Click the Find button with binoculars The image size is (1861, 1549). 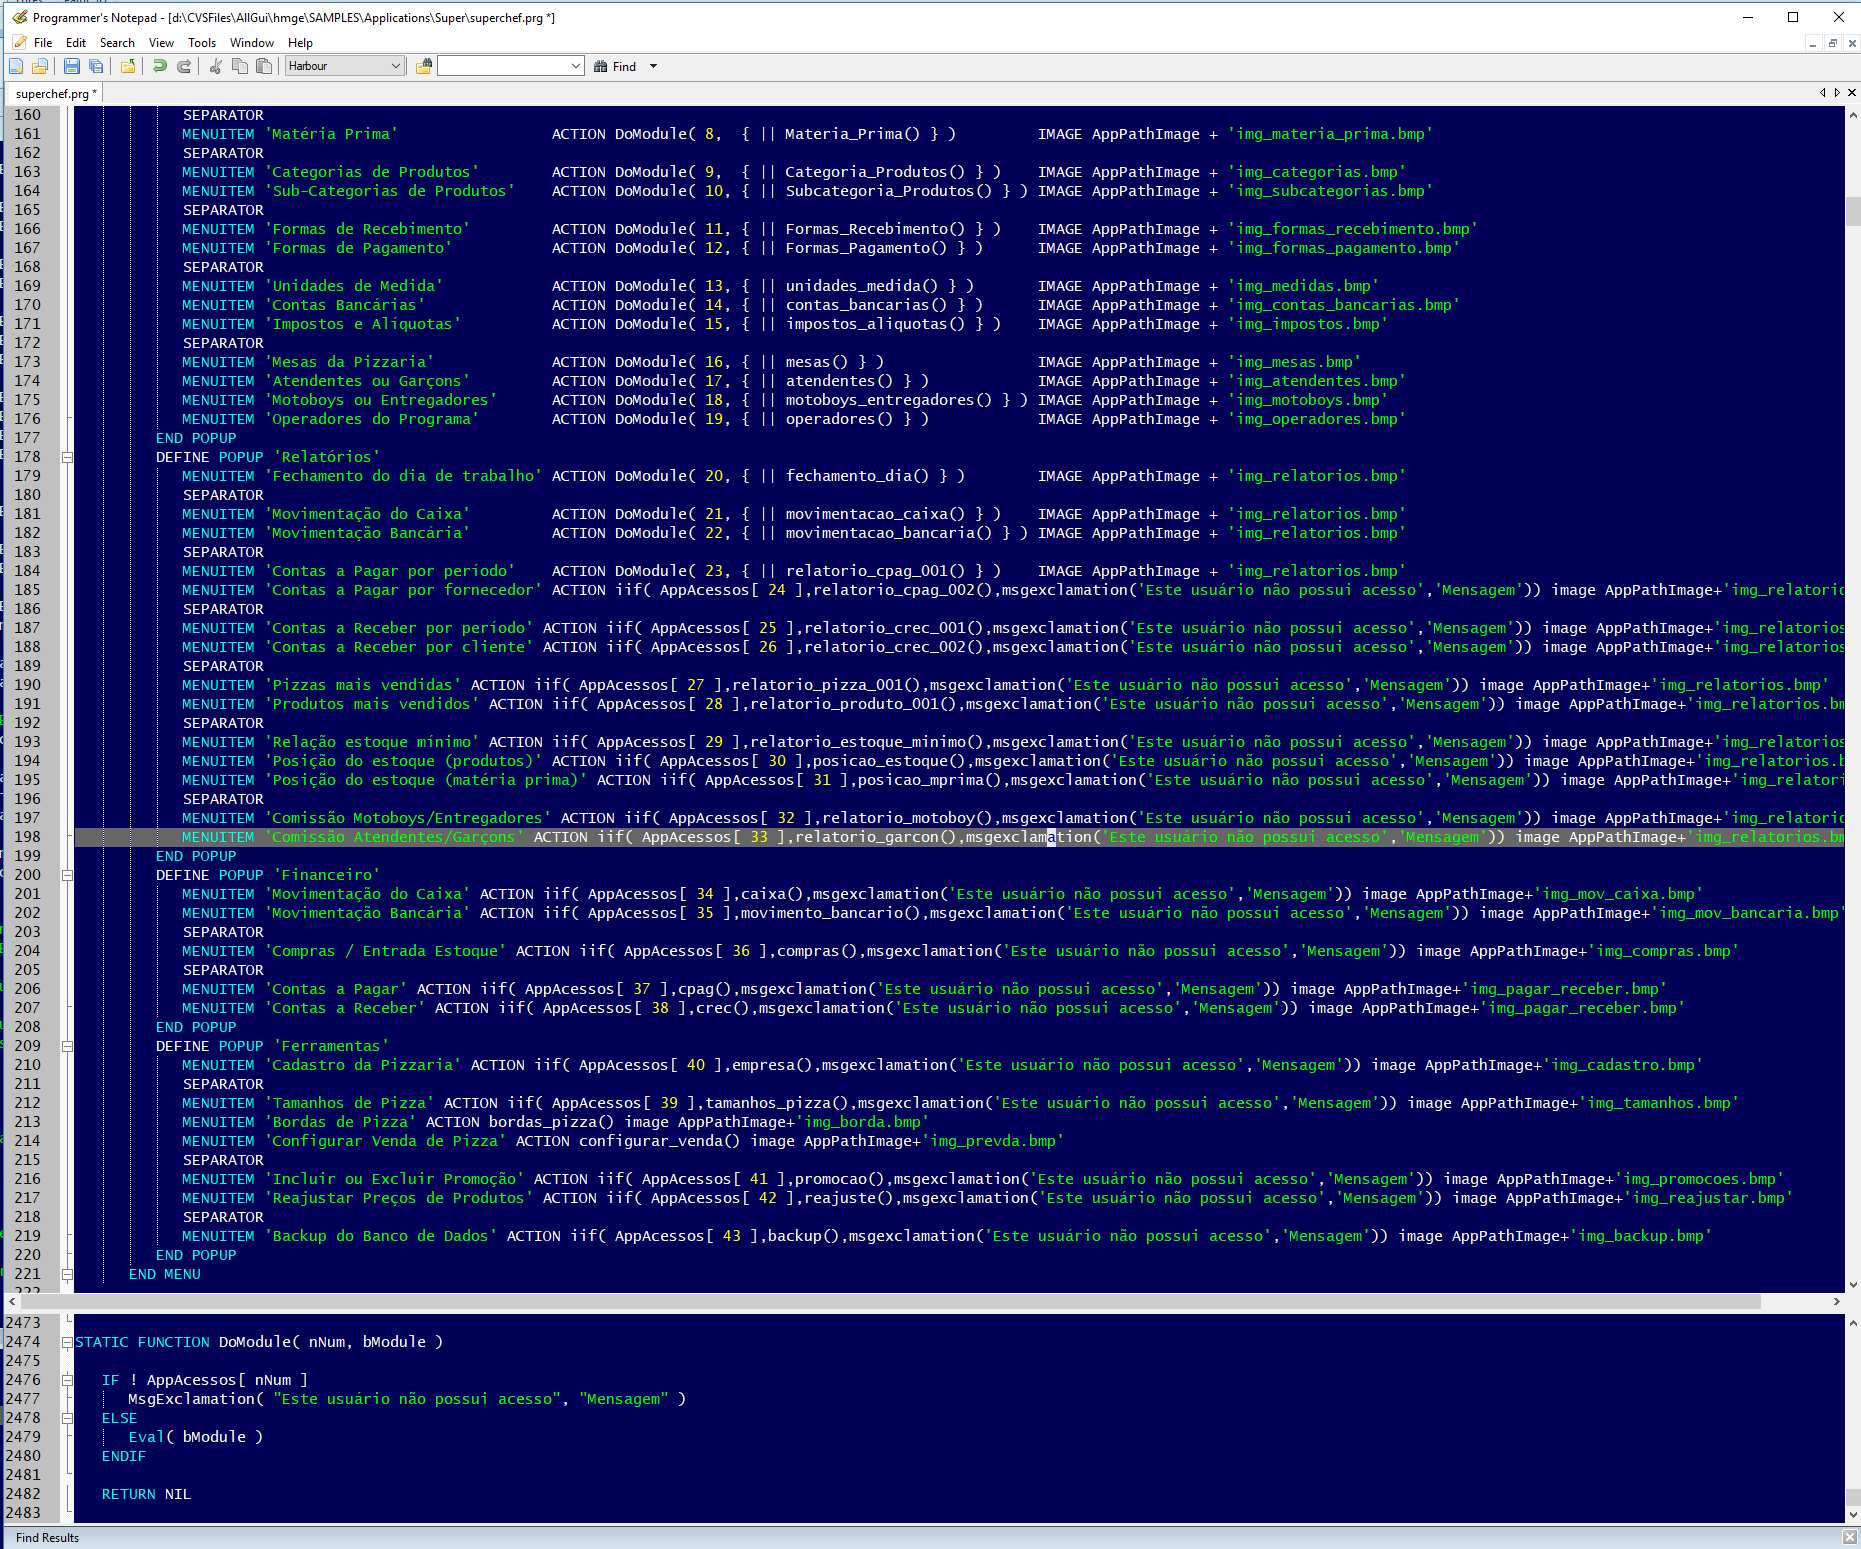tap(615, 66)
